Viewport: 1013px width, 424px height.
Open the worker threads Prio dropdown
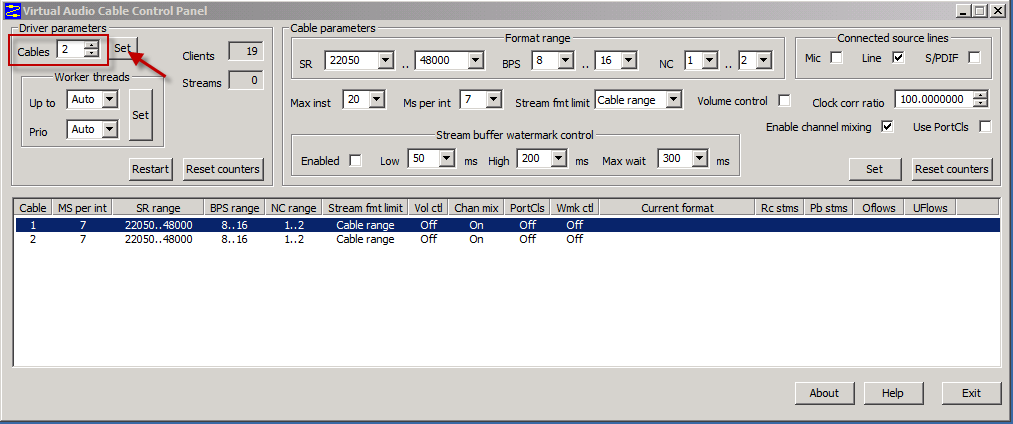click(111, 129)
